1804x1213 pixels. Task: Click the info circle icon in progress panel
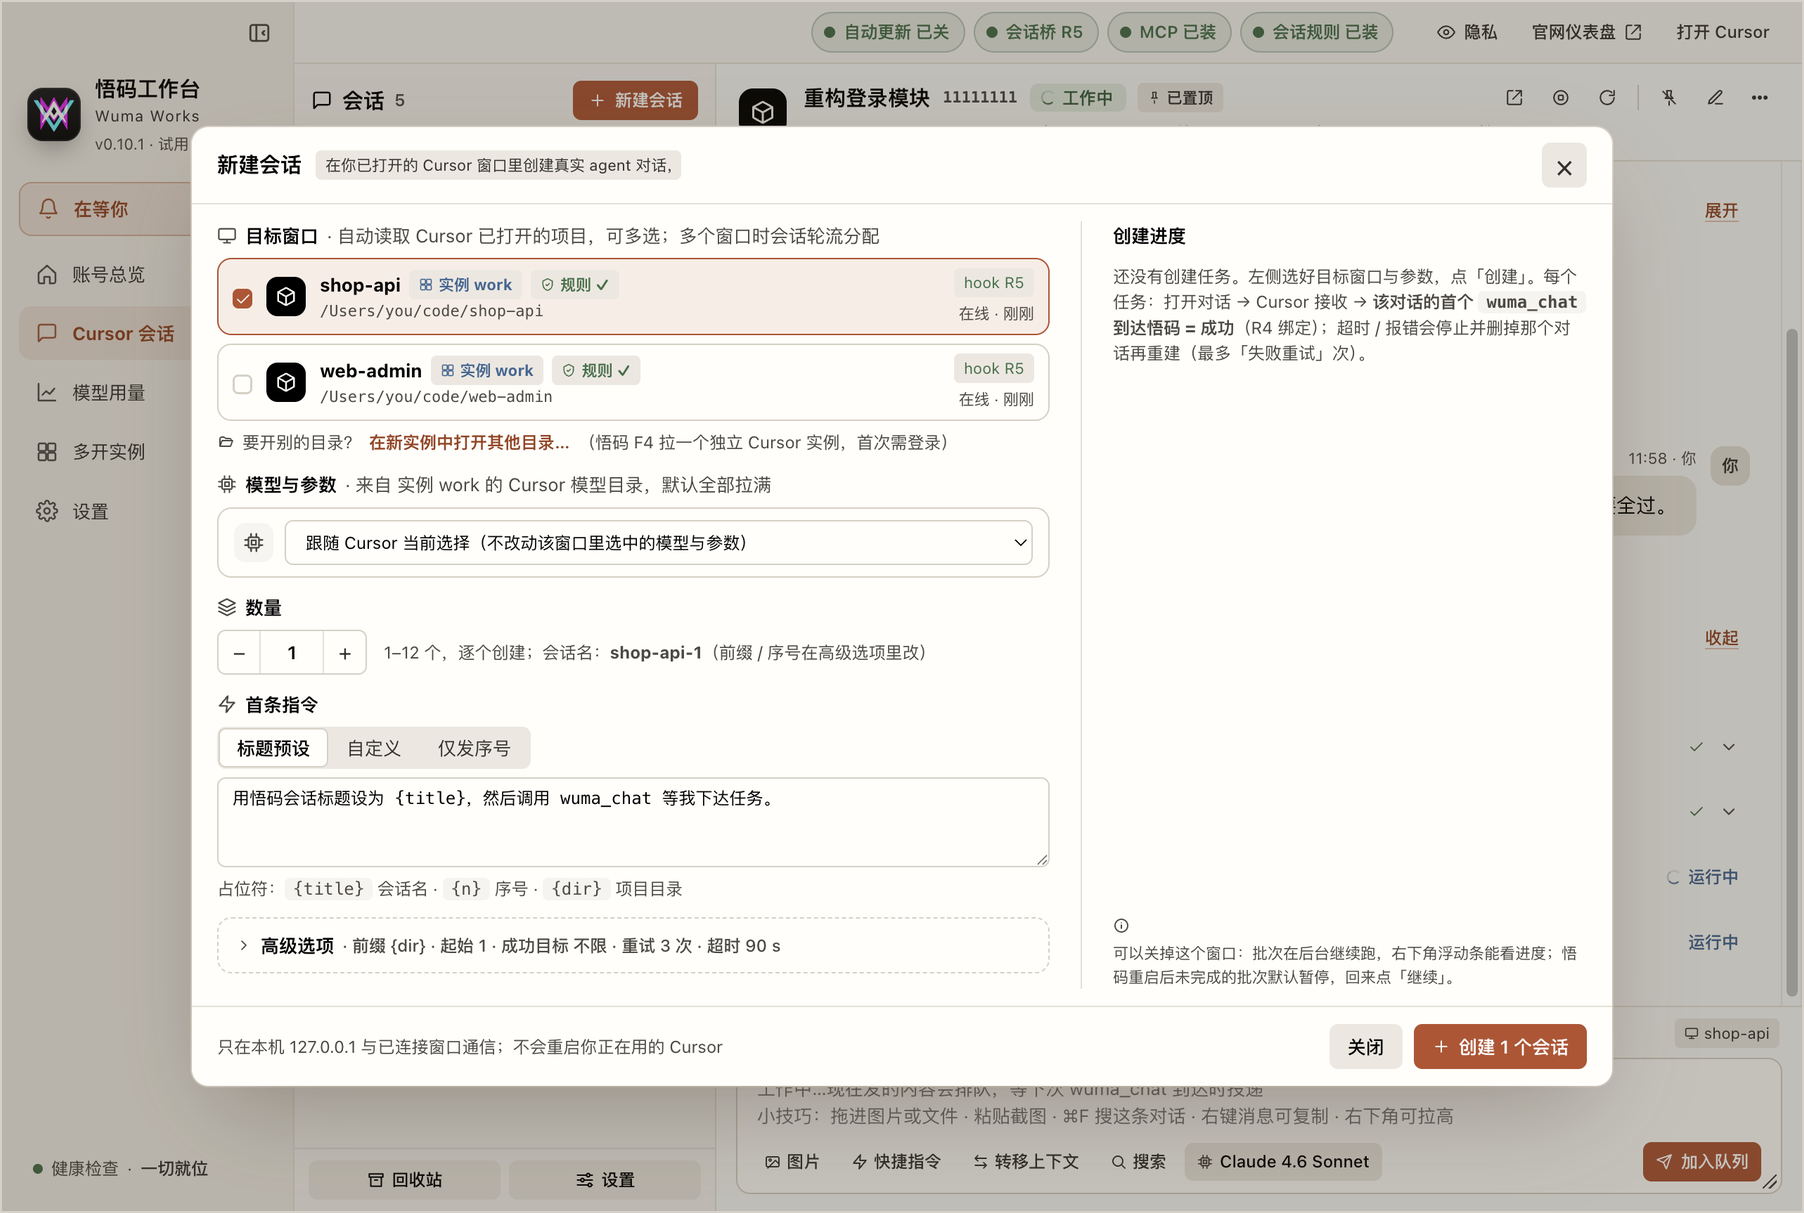click(x=1121, y=926)
